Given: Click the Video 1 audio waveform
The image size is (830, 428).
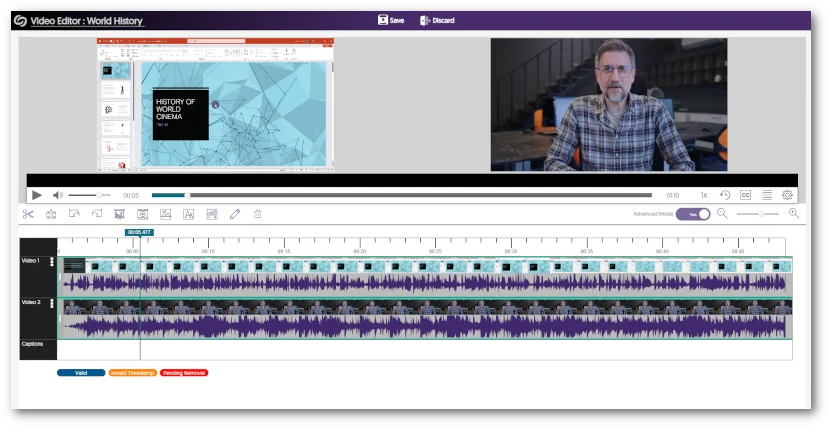Looking at the screenshot, I should (425, 285).
